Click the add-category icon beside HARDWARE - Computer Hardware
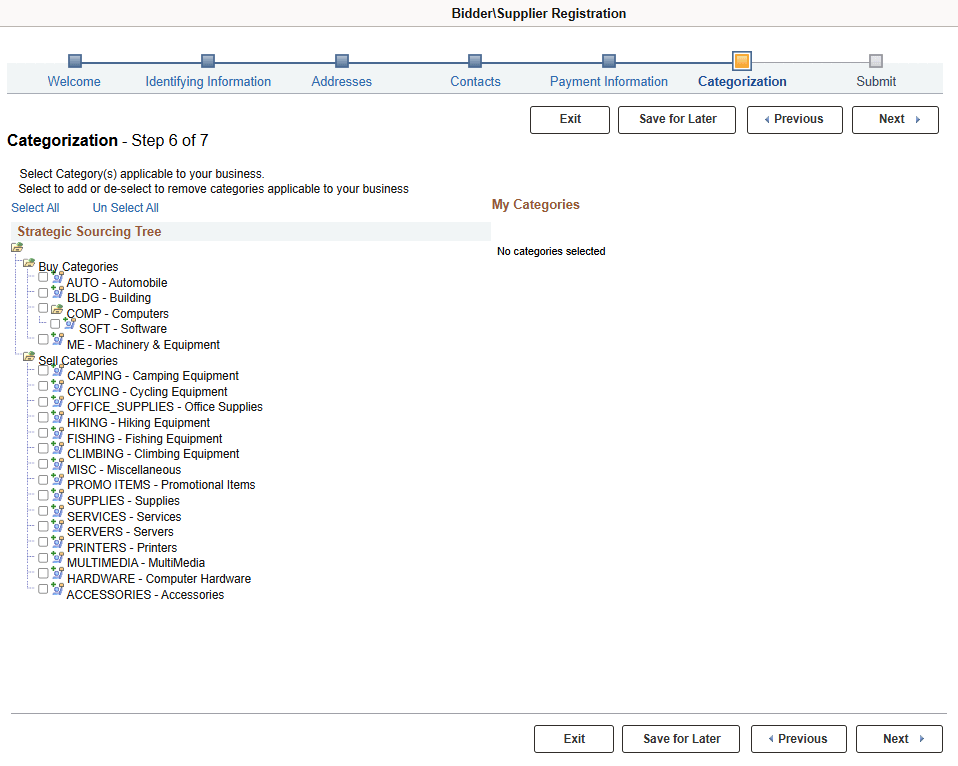958x766 pixels. (58, 575)
